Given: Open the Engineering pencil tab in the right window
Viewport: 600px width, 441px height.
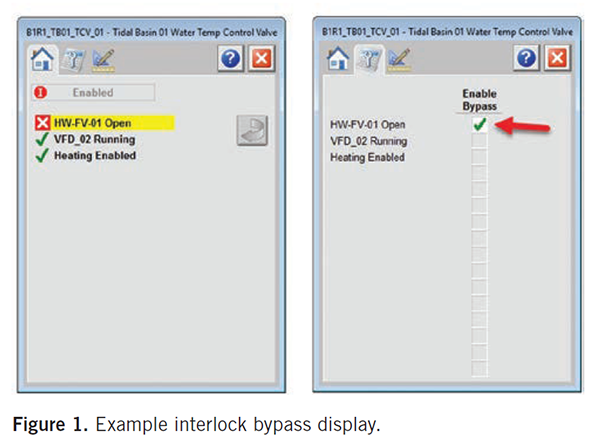Looking at the screenshot, I should (399, 59).
